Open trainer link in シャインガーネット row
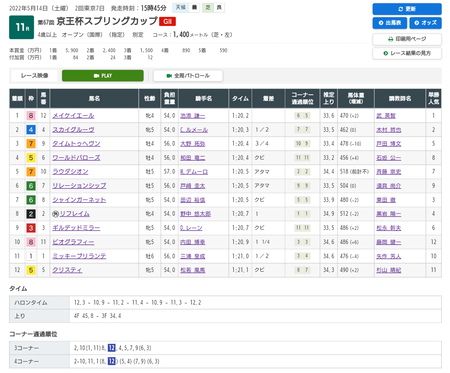 (386, 200)
